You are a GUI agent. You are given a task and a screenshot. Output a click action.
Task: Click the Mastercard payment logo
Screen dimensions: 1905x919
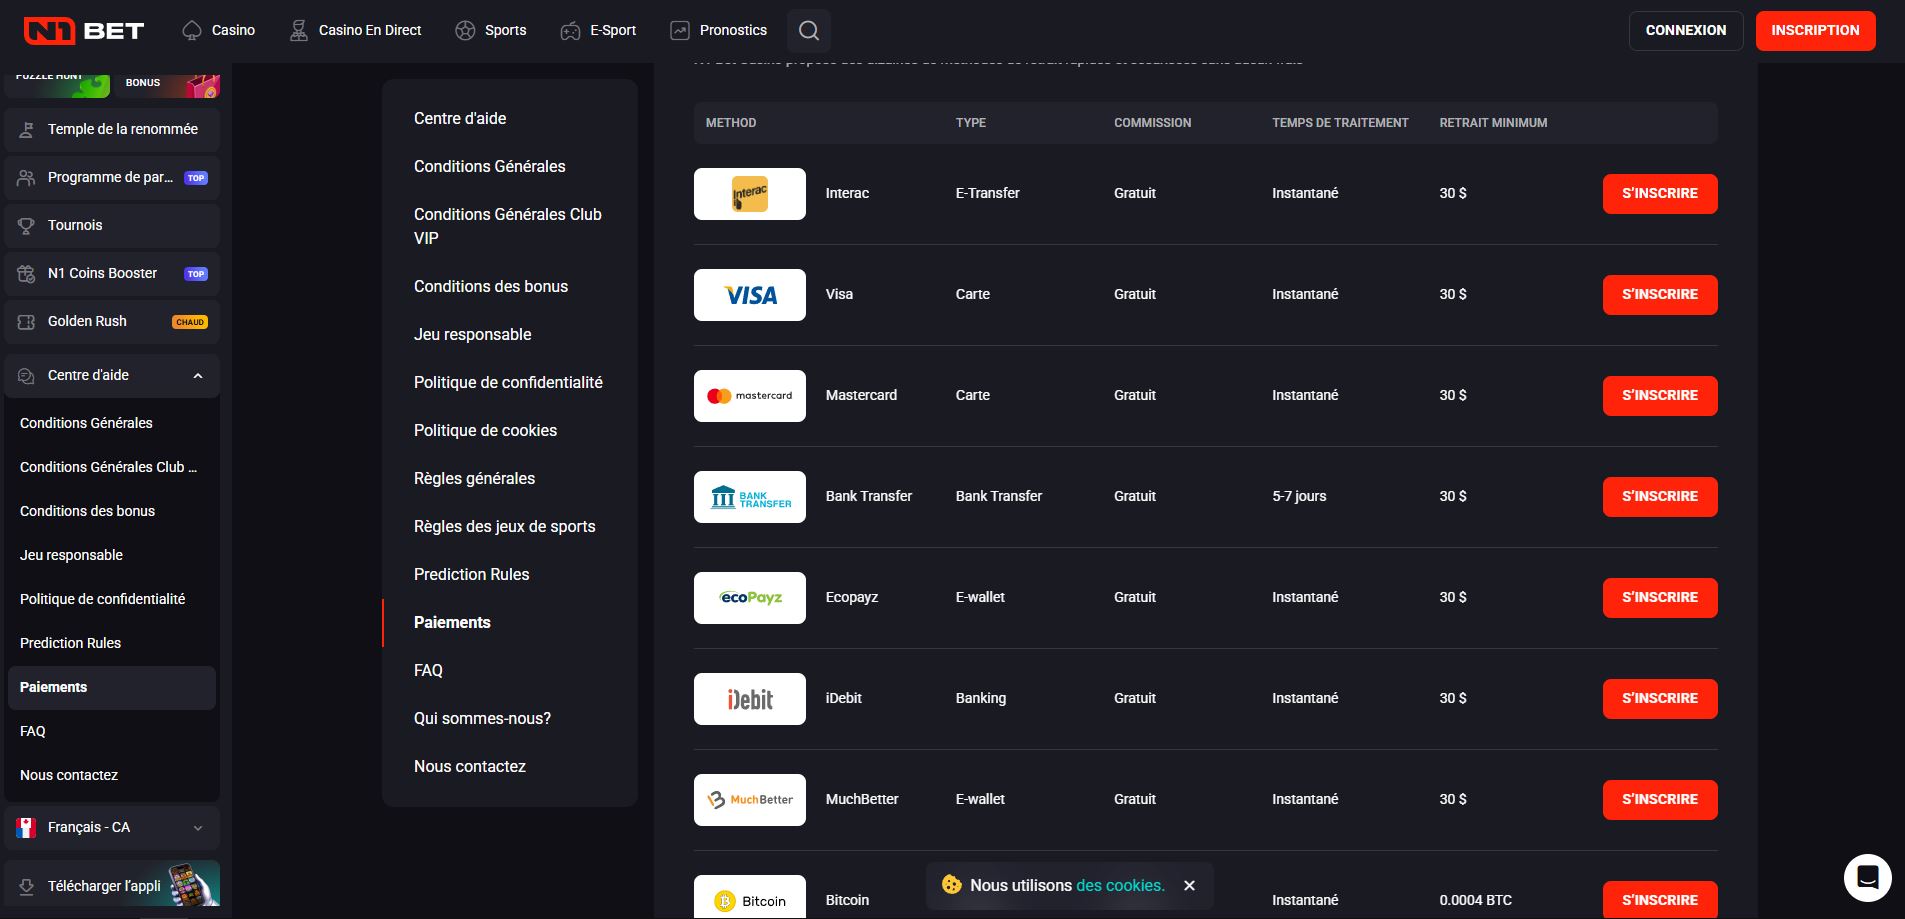[750, 396]
